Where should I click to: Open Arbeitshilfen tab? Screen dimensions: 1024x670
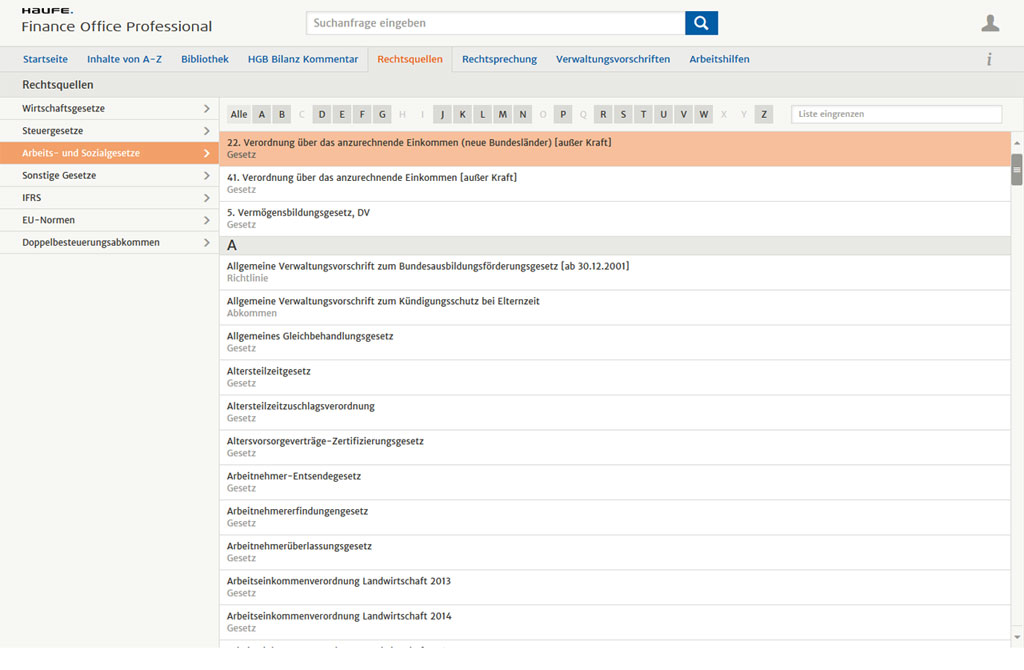pos(719,59)
